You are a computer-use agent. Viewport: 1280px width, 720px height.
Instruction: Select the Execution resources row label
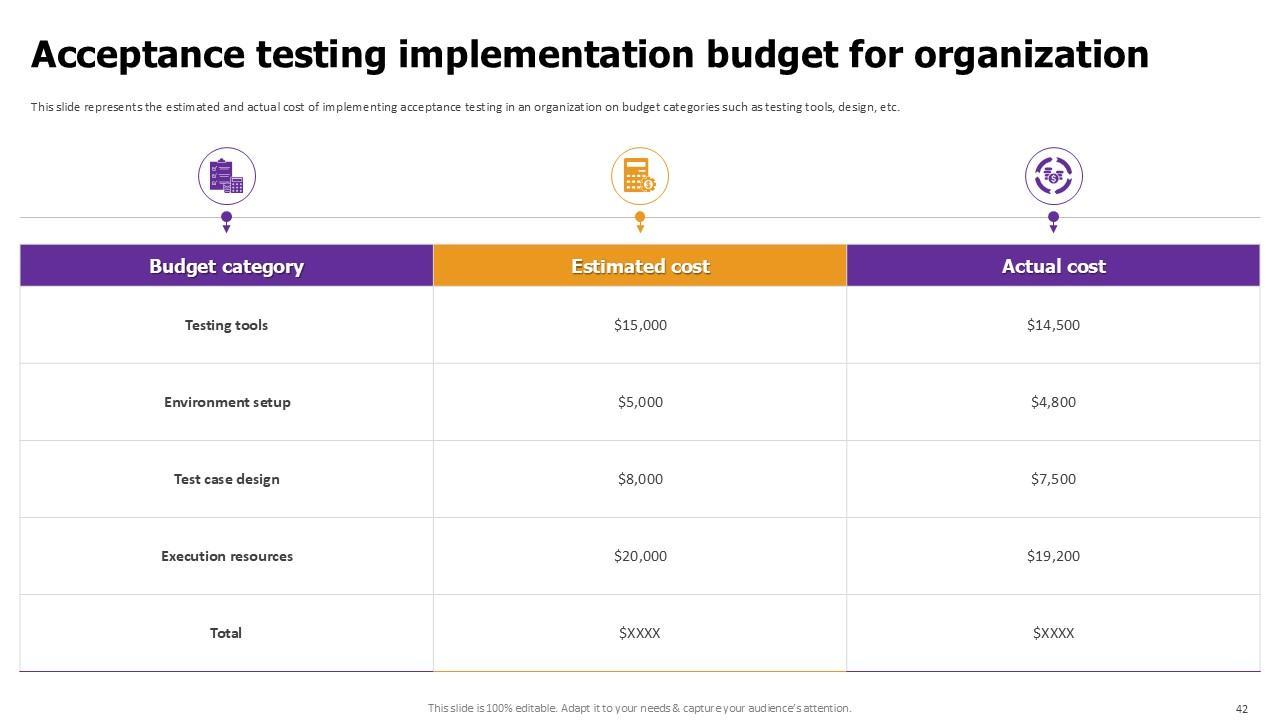click(x=227, y=556)
